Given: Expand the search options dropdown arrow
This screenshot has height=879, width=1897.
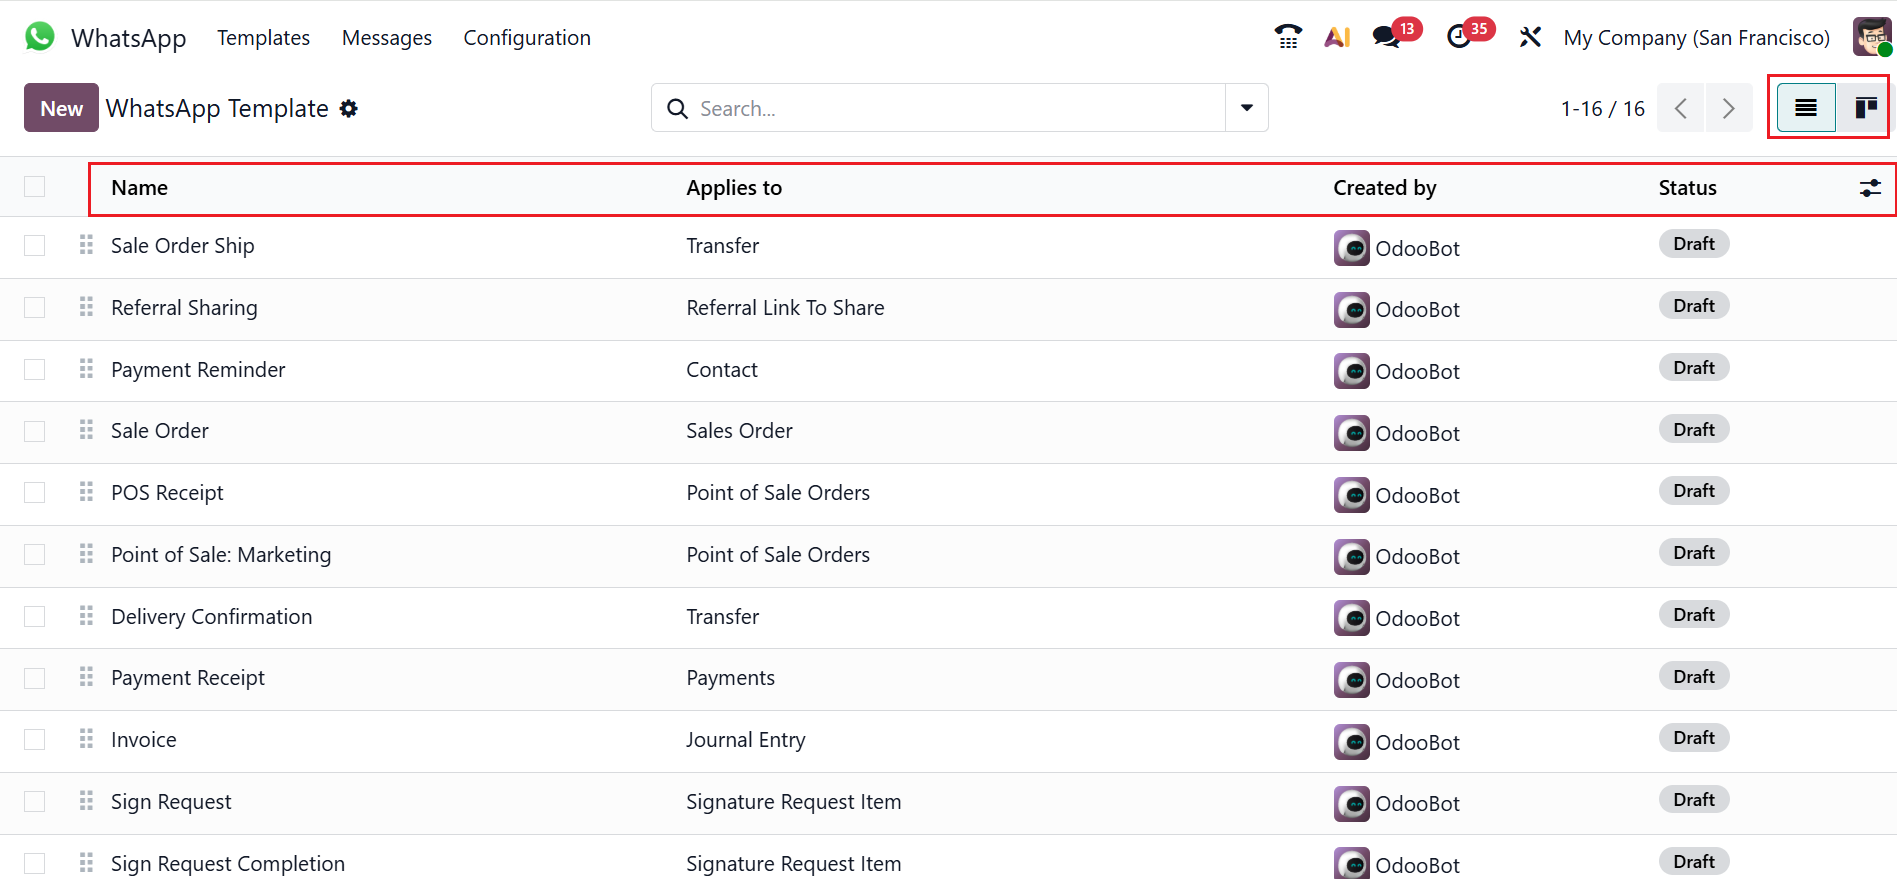Looking at the screenshot, I should point(1247,108).
